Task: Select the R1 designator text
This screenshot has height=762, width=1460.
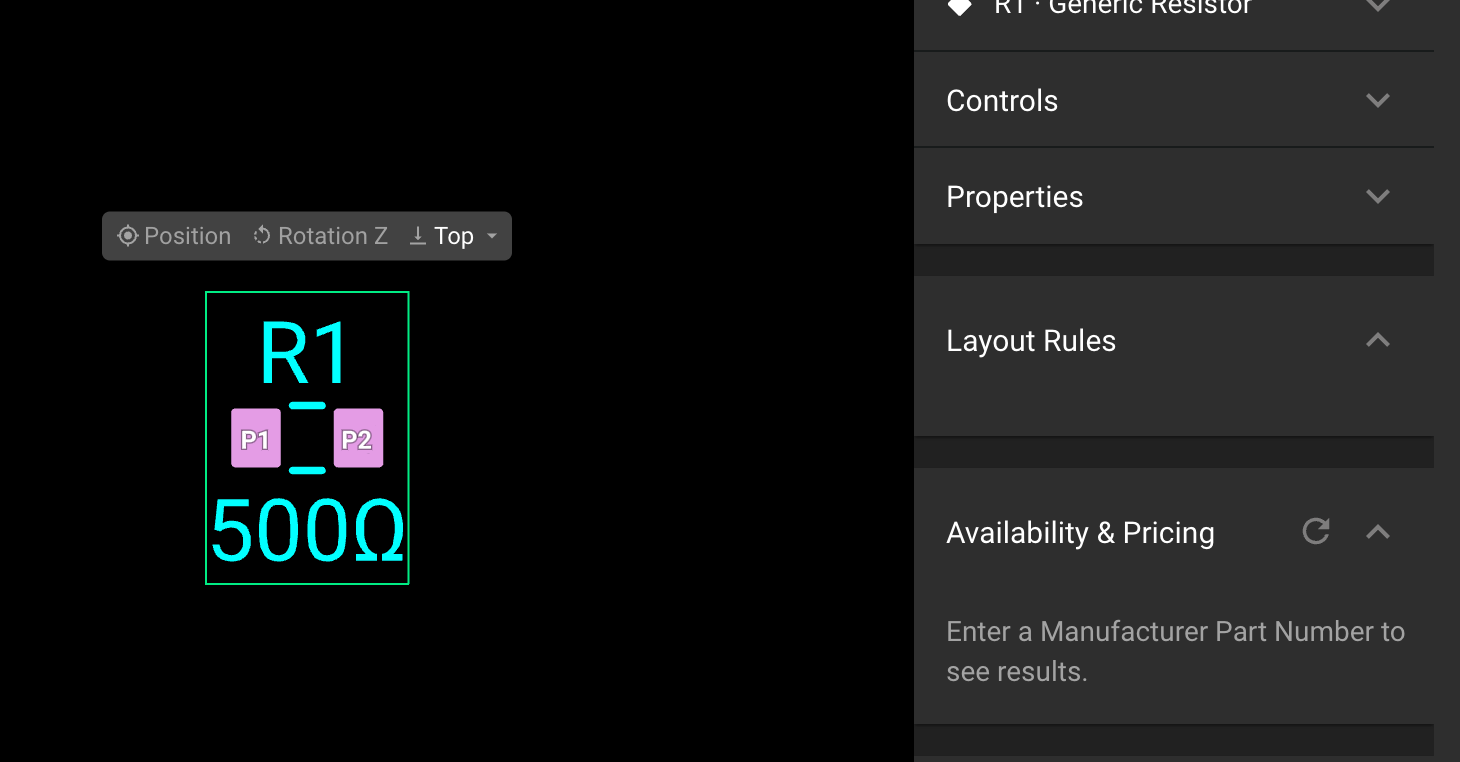Action: click(x=304, y=353)
